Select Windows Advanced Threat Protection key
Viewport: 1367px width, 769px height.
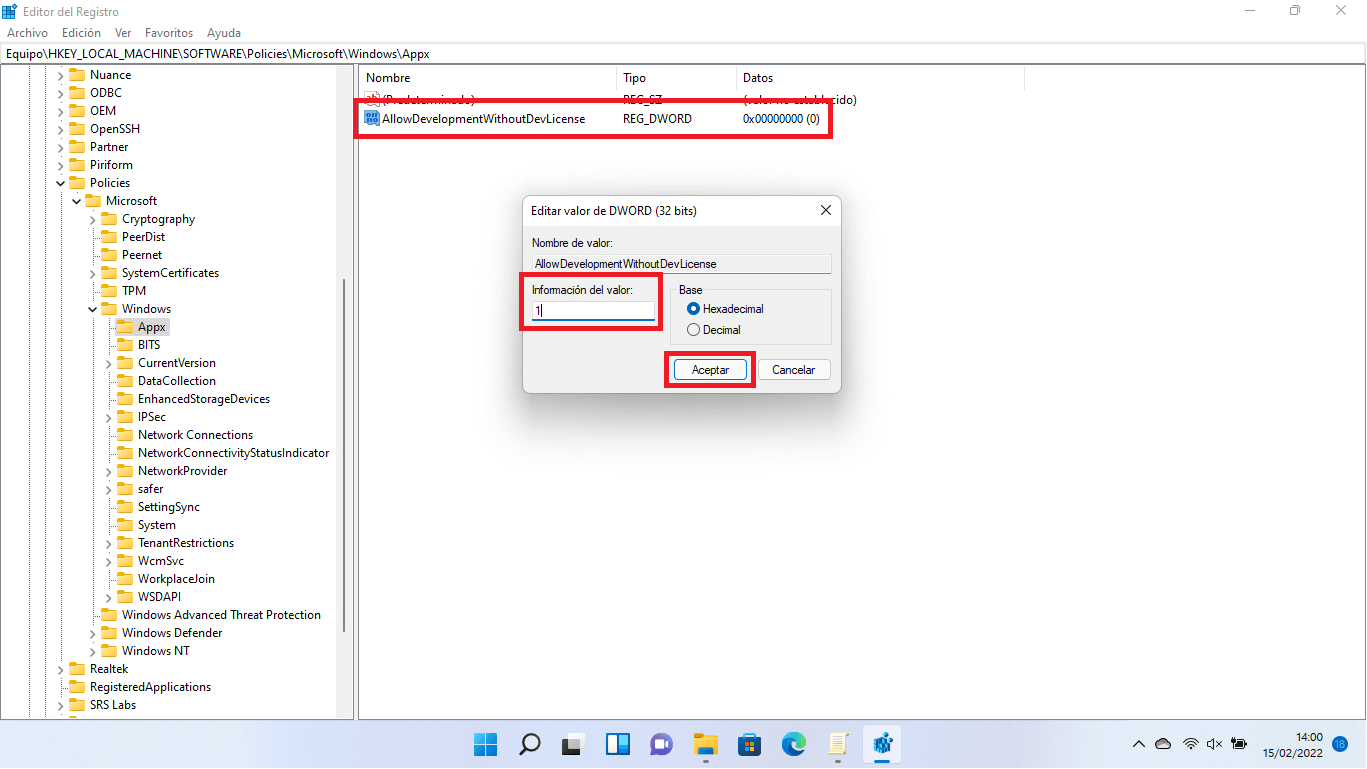(221, 615)
